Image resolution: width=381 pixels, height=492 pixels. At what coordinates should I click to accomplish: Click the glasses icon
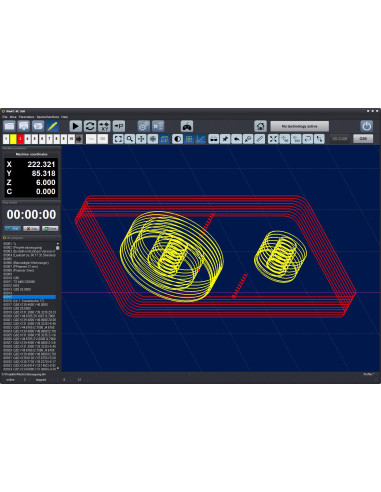tap(214, 139)
